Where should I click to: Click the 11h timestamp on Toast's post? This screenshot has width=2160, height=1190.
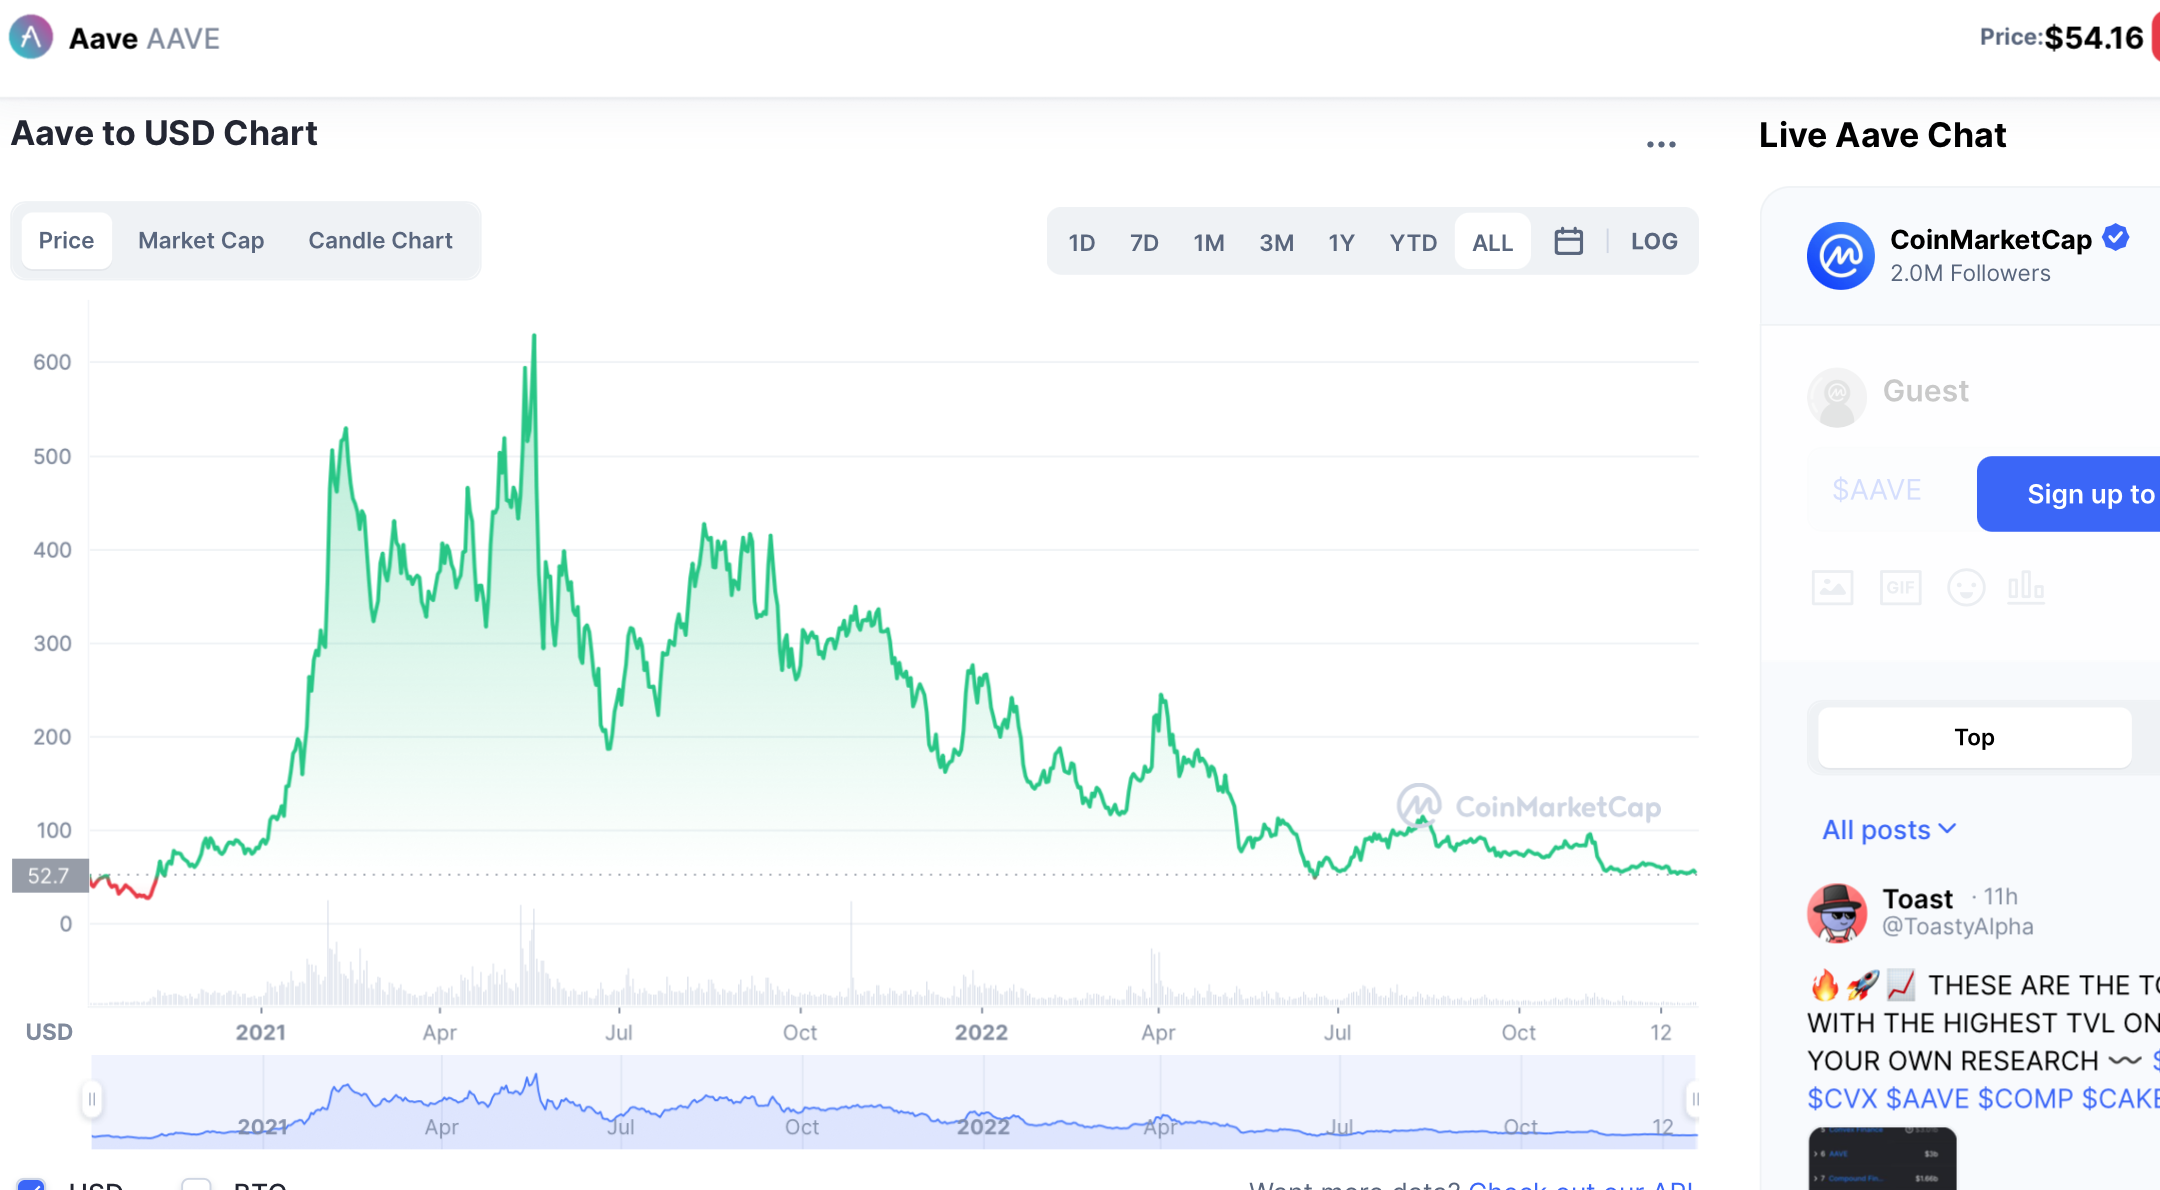[x=2000, y=896]
